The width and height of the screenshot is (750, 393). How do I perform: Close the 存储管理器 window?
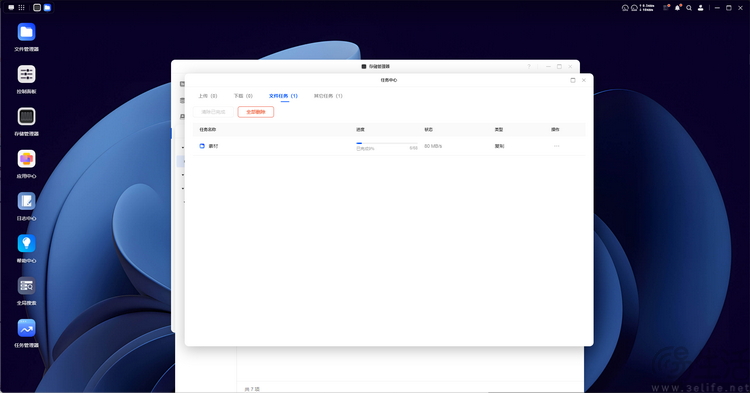[570, 66]
